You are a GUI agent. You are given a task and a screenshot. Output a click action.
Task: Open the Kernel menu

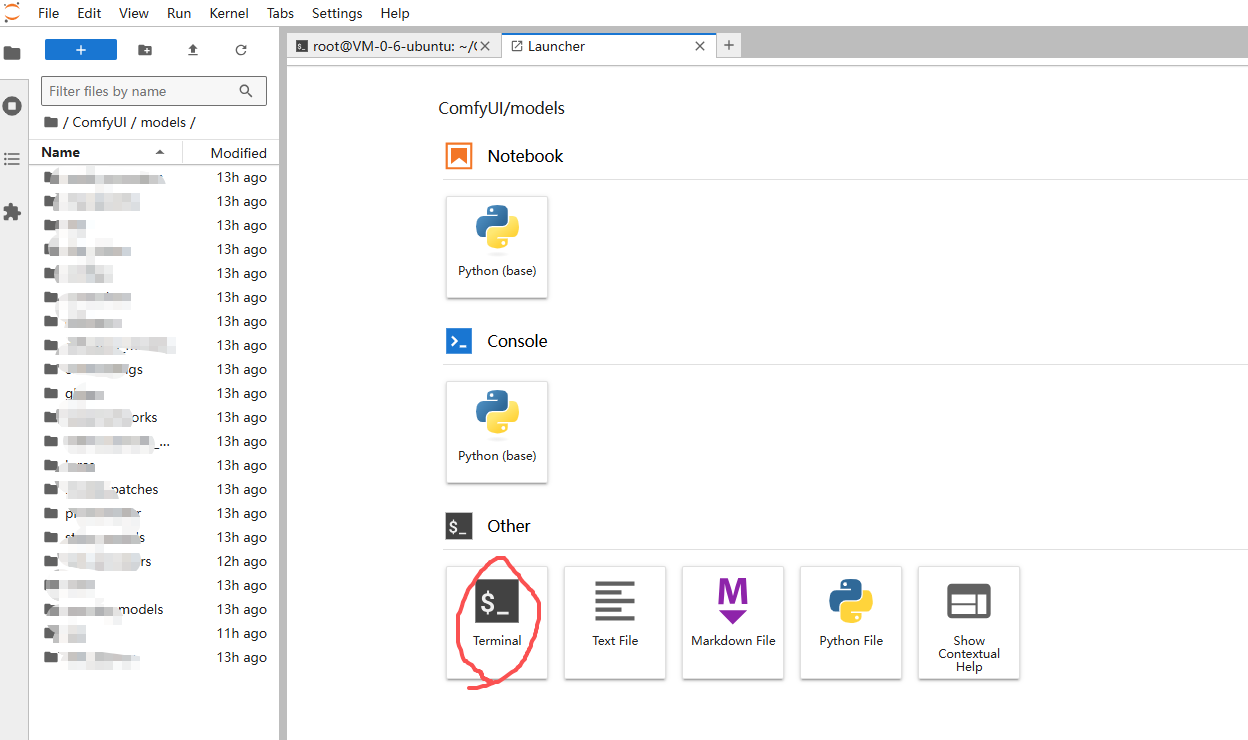coord(230,13)
